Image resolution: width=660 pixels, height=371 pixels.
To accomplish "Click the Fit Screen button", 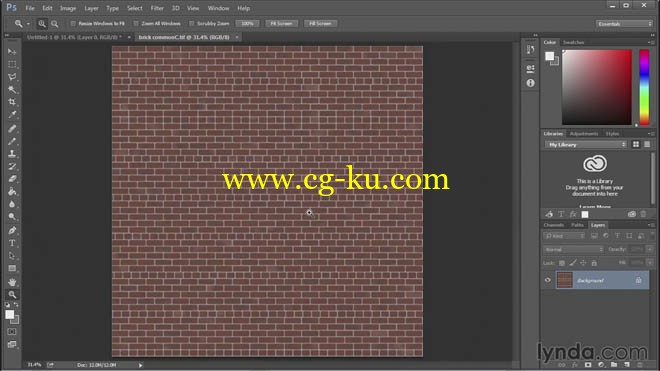I will [281, 24].
